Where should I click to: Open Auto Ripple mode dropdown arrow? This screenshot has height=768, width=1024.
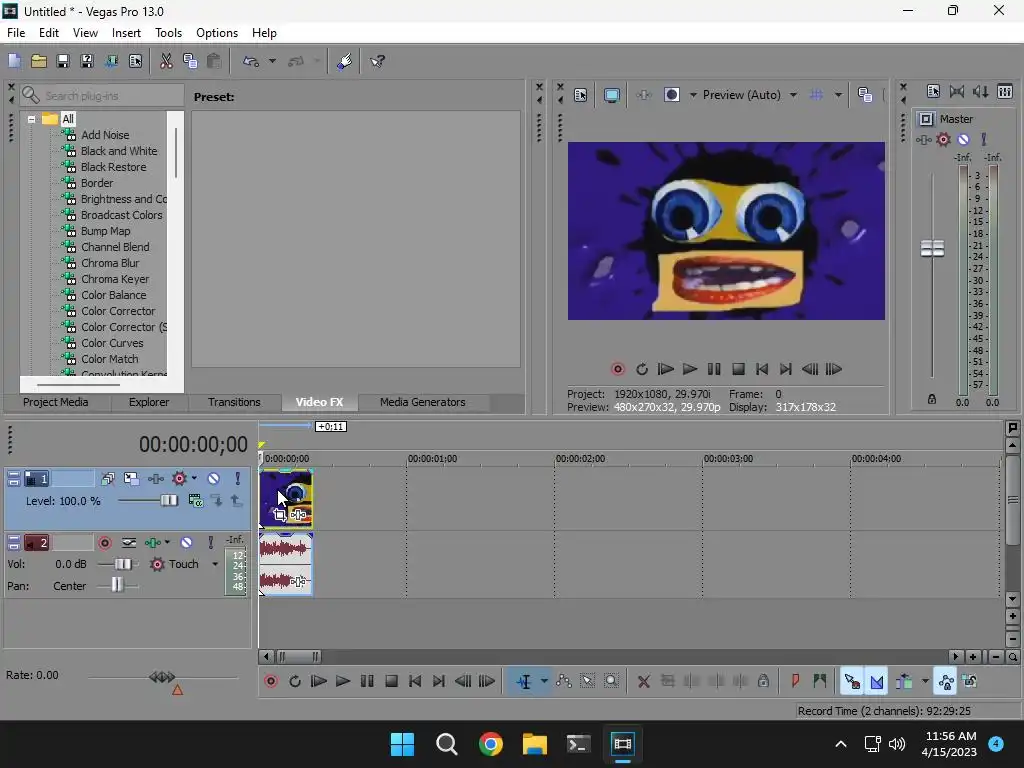(x=925, y=682)
